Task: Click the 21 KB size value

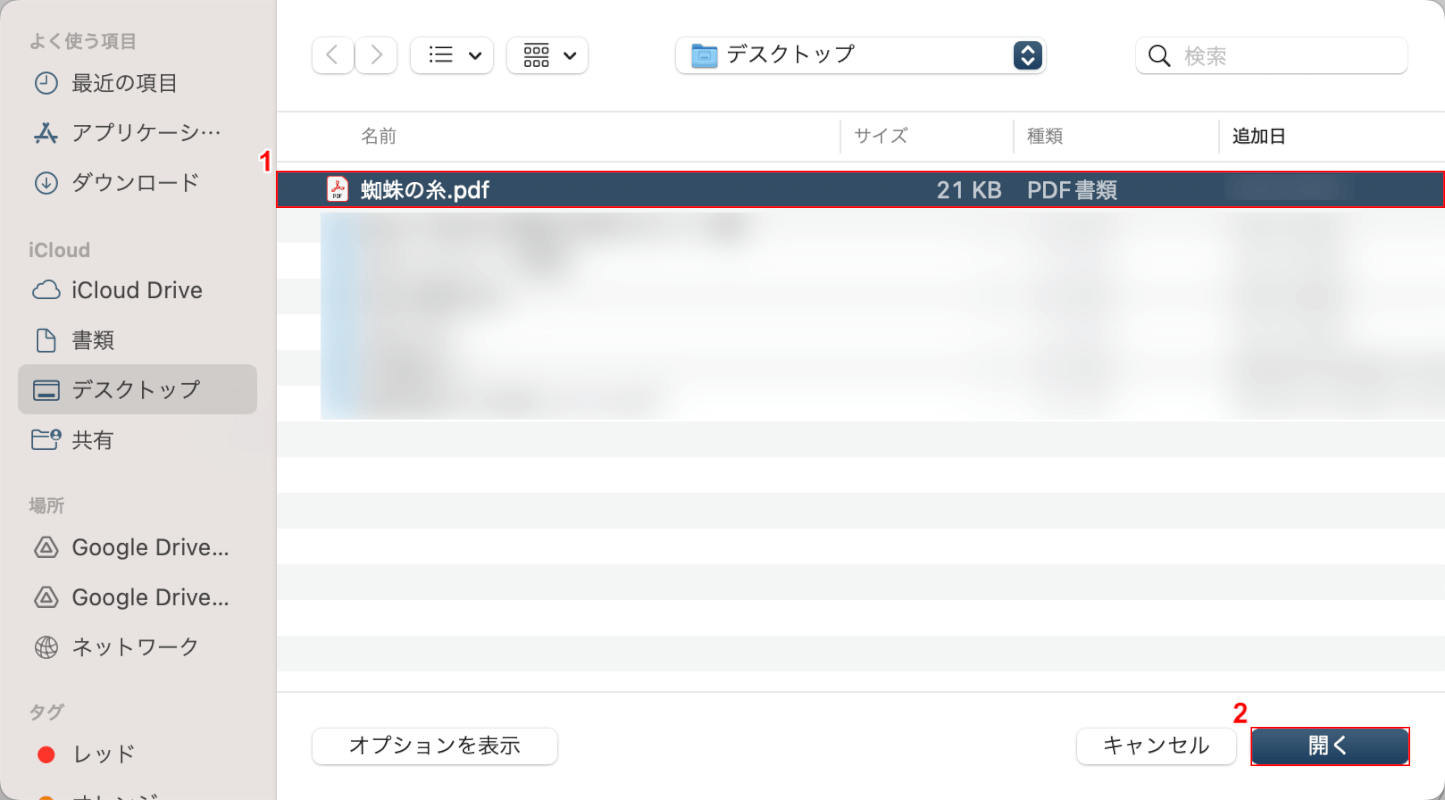Action: point(969,189)
